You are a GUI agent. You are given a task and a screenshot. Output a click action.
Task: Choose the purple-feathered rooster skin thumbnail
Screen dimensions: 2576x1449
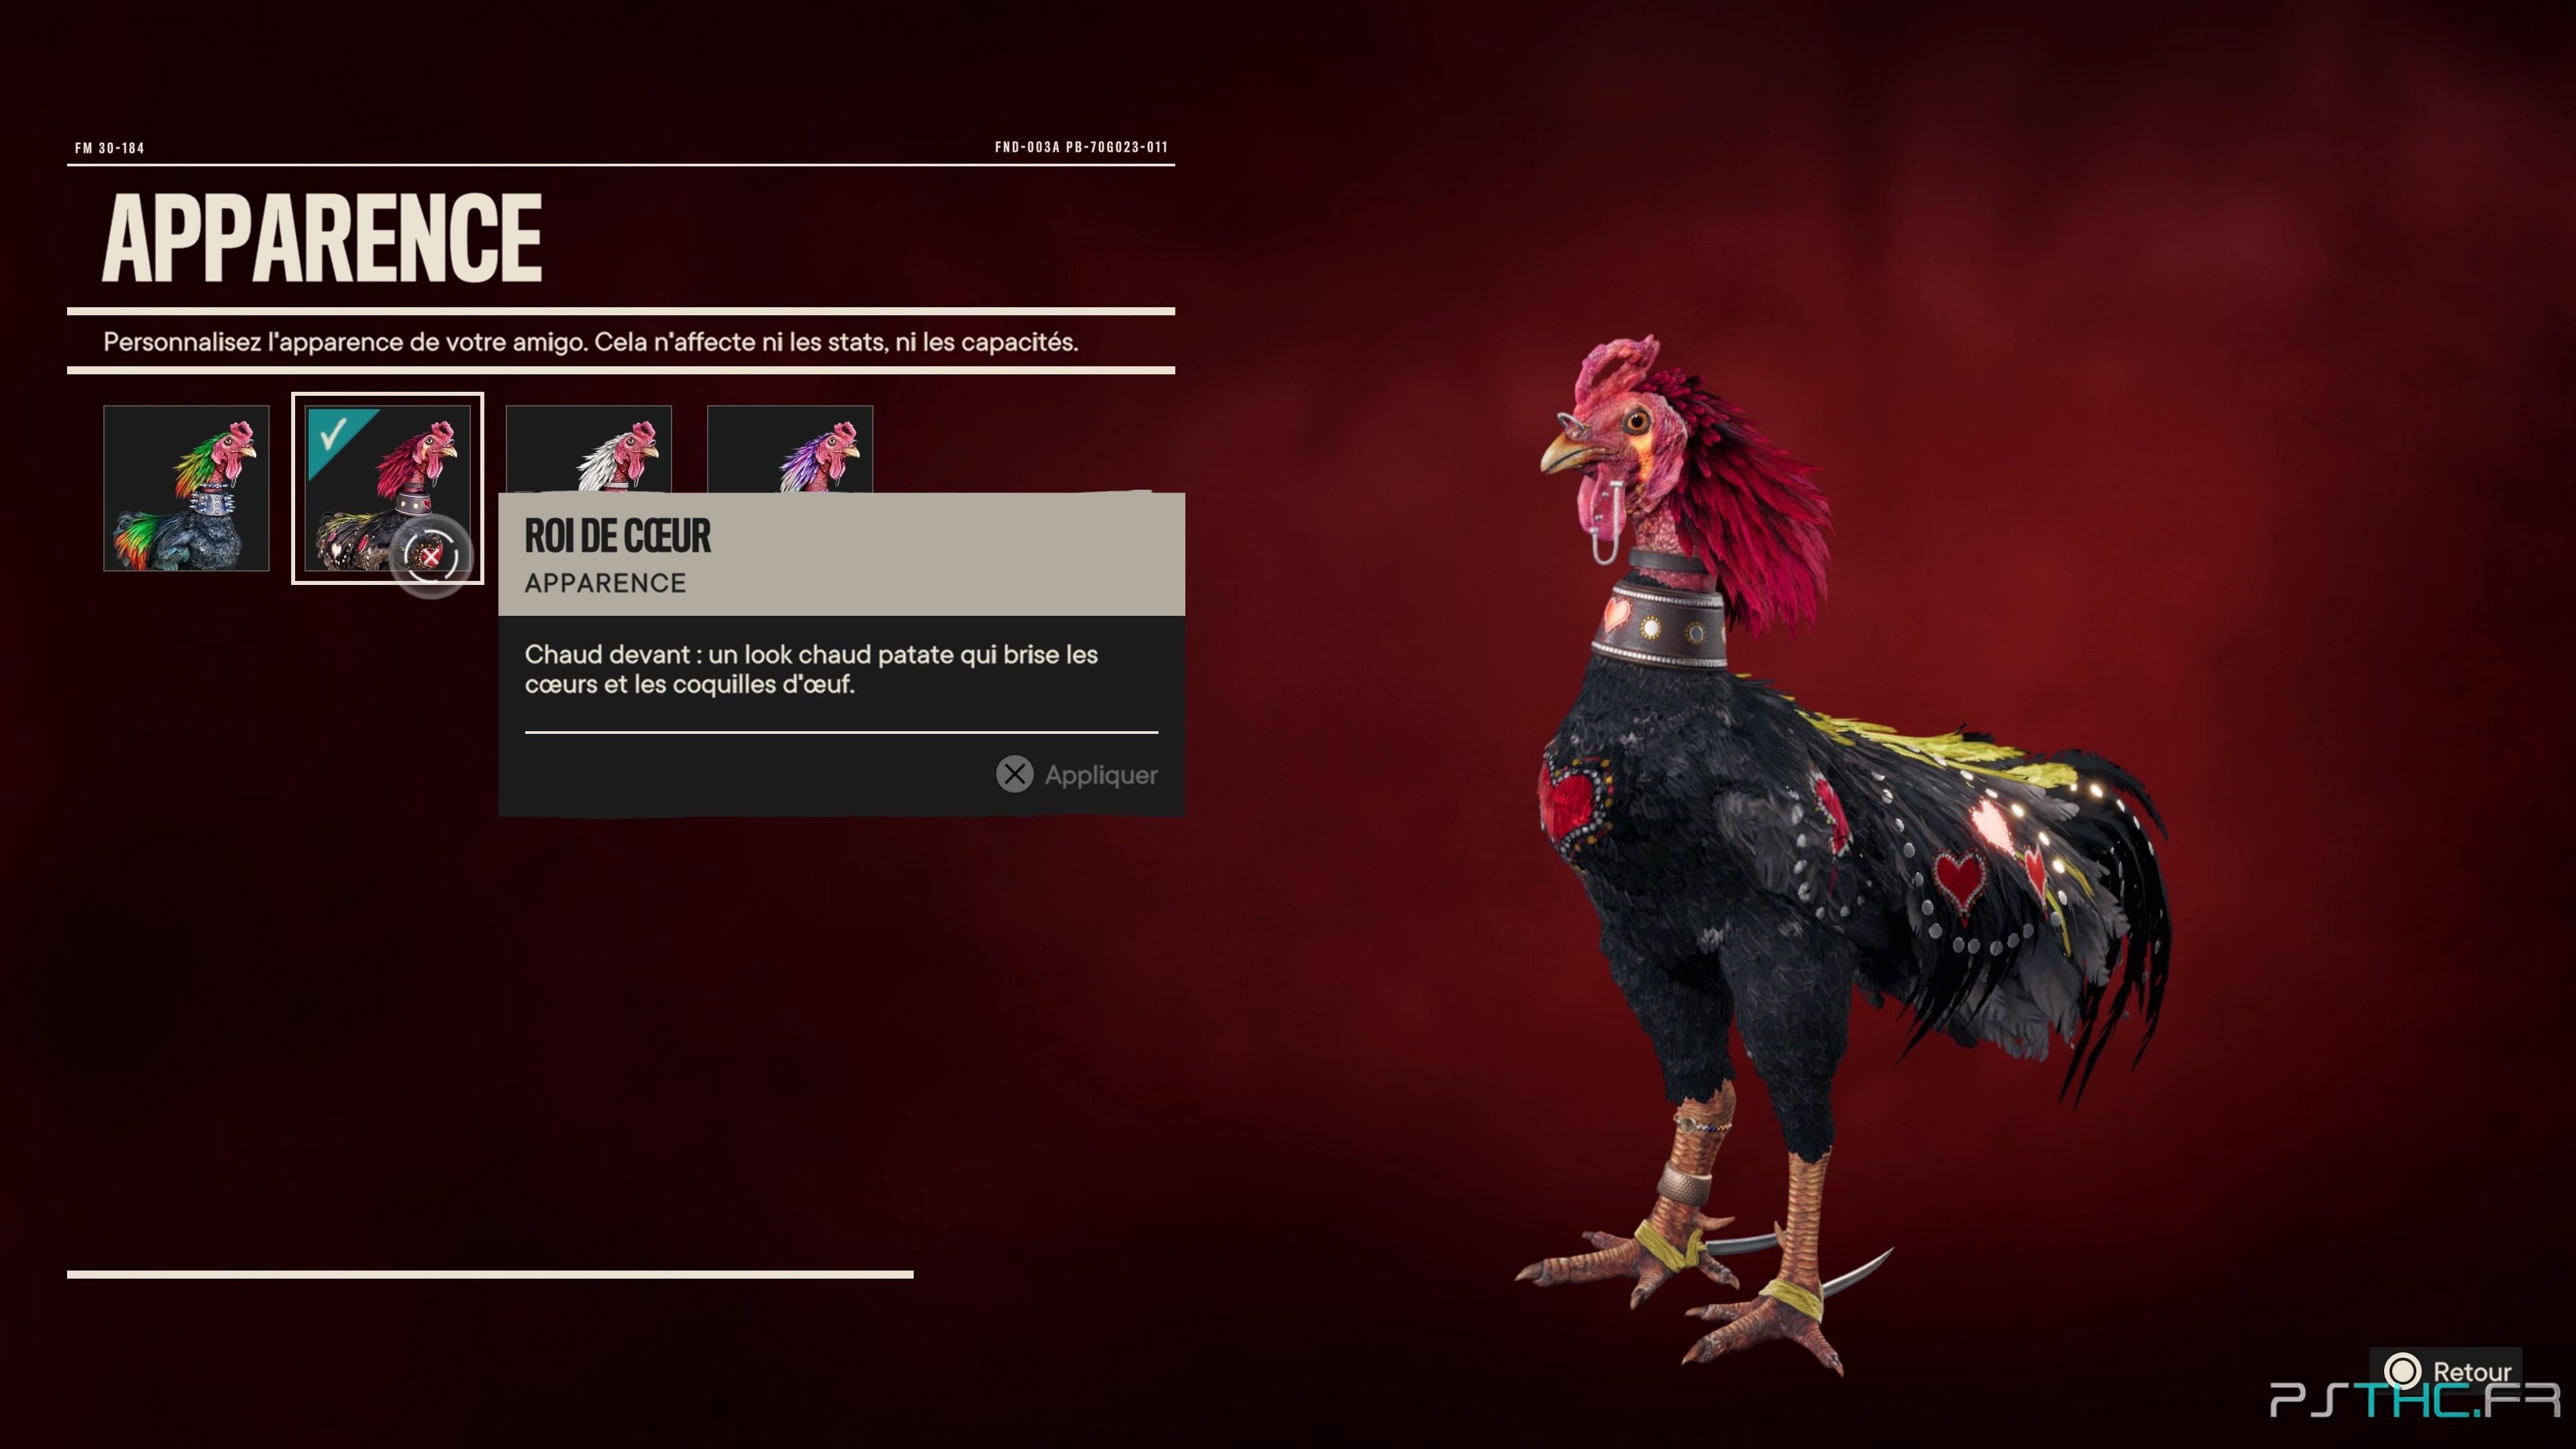click(x=790, y=449)
